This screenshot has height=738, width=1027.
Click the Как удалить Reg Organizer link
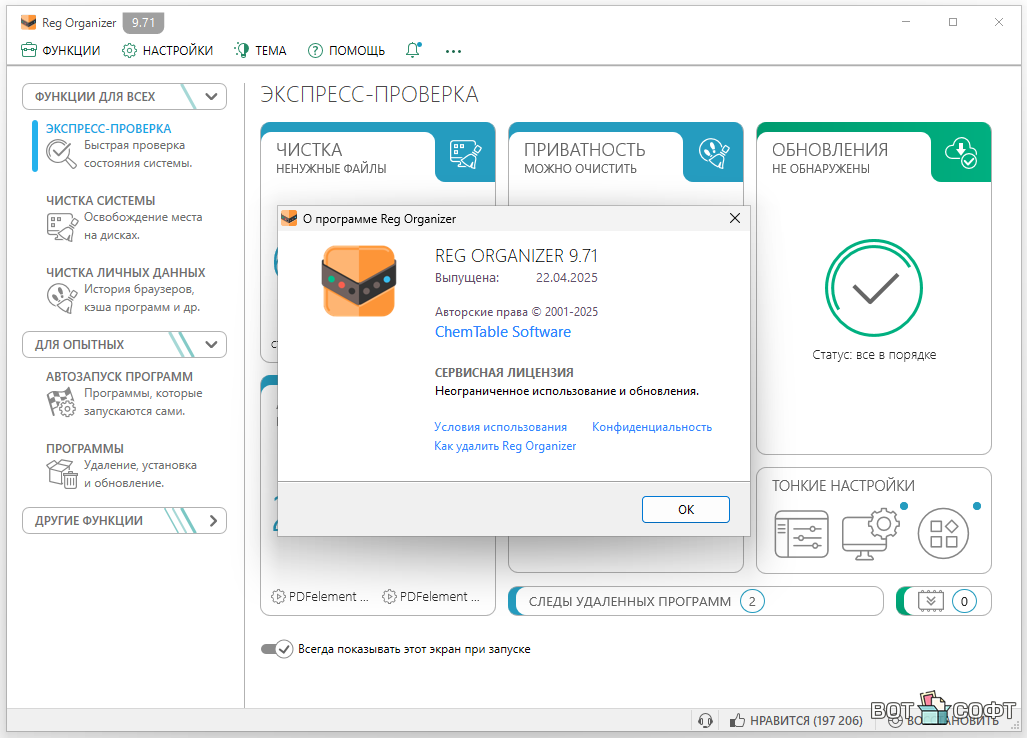[505, 446]
